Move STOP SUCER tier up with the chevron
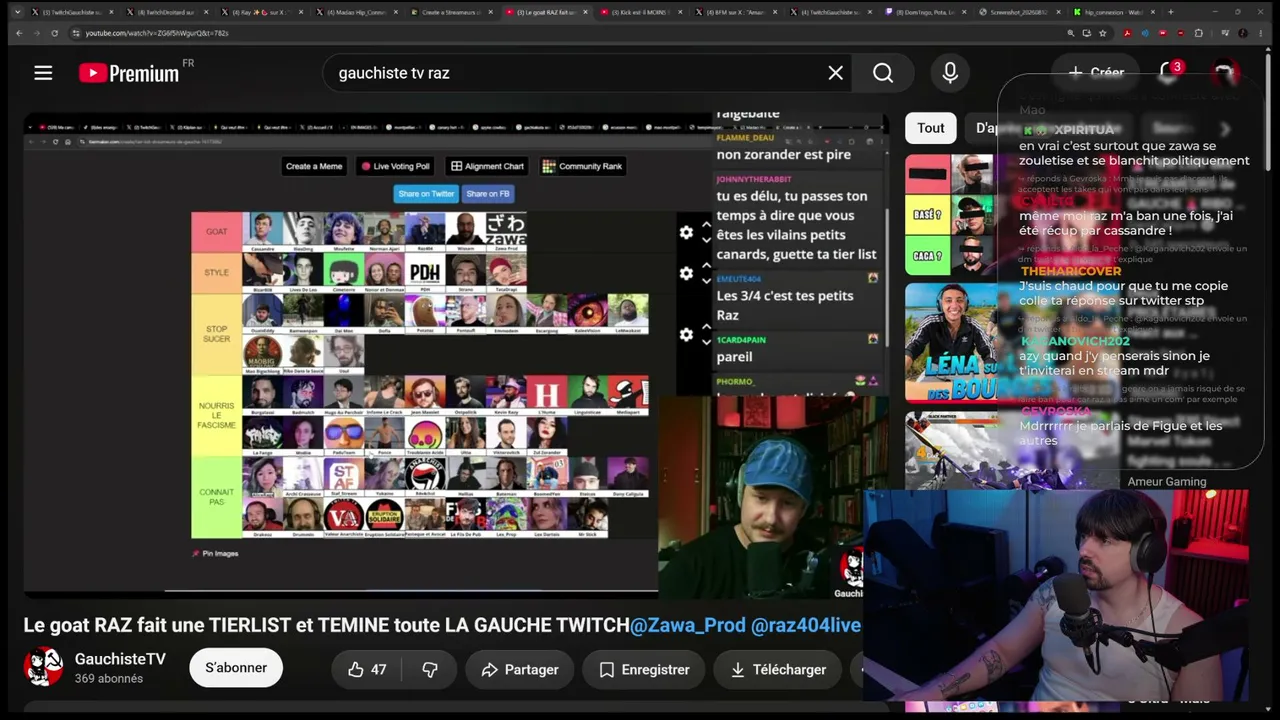This screenshot has width=1280, height=720. [x=706, y=327]
